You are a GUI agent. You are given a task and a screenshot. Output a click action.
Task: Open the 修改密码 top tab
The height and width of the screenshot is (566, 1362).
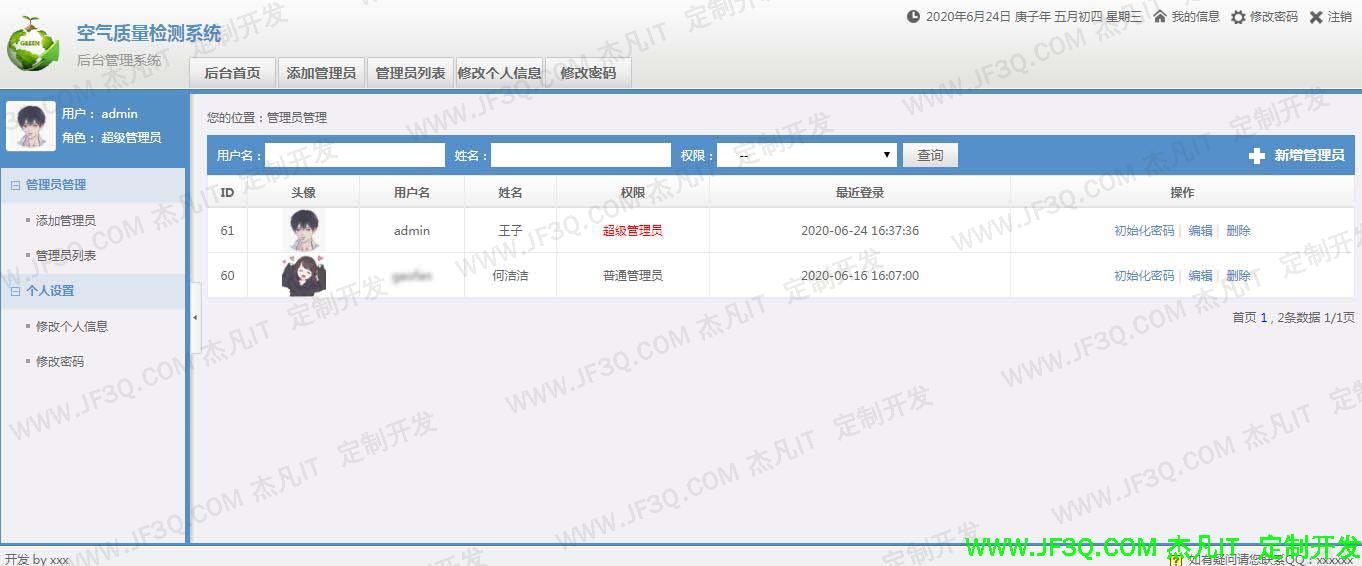point(588,73)
